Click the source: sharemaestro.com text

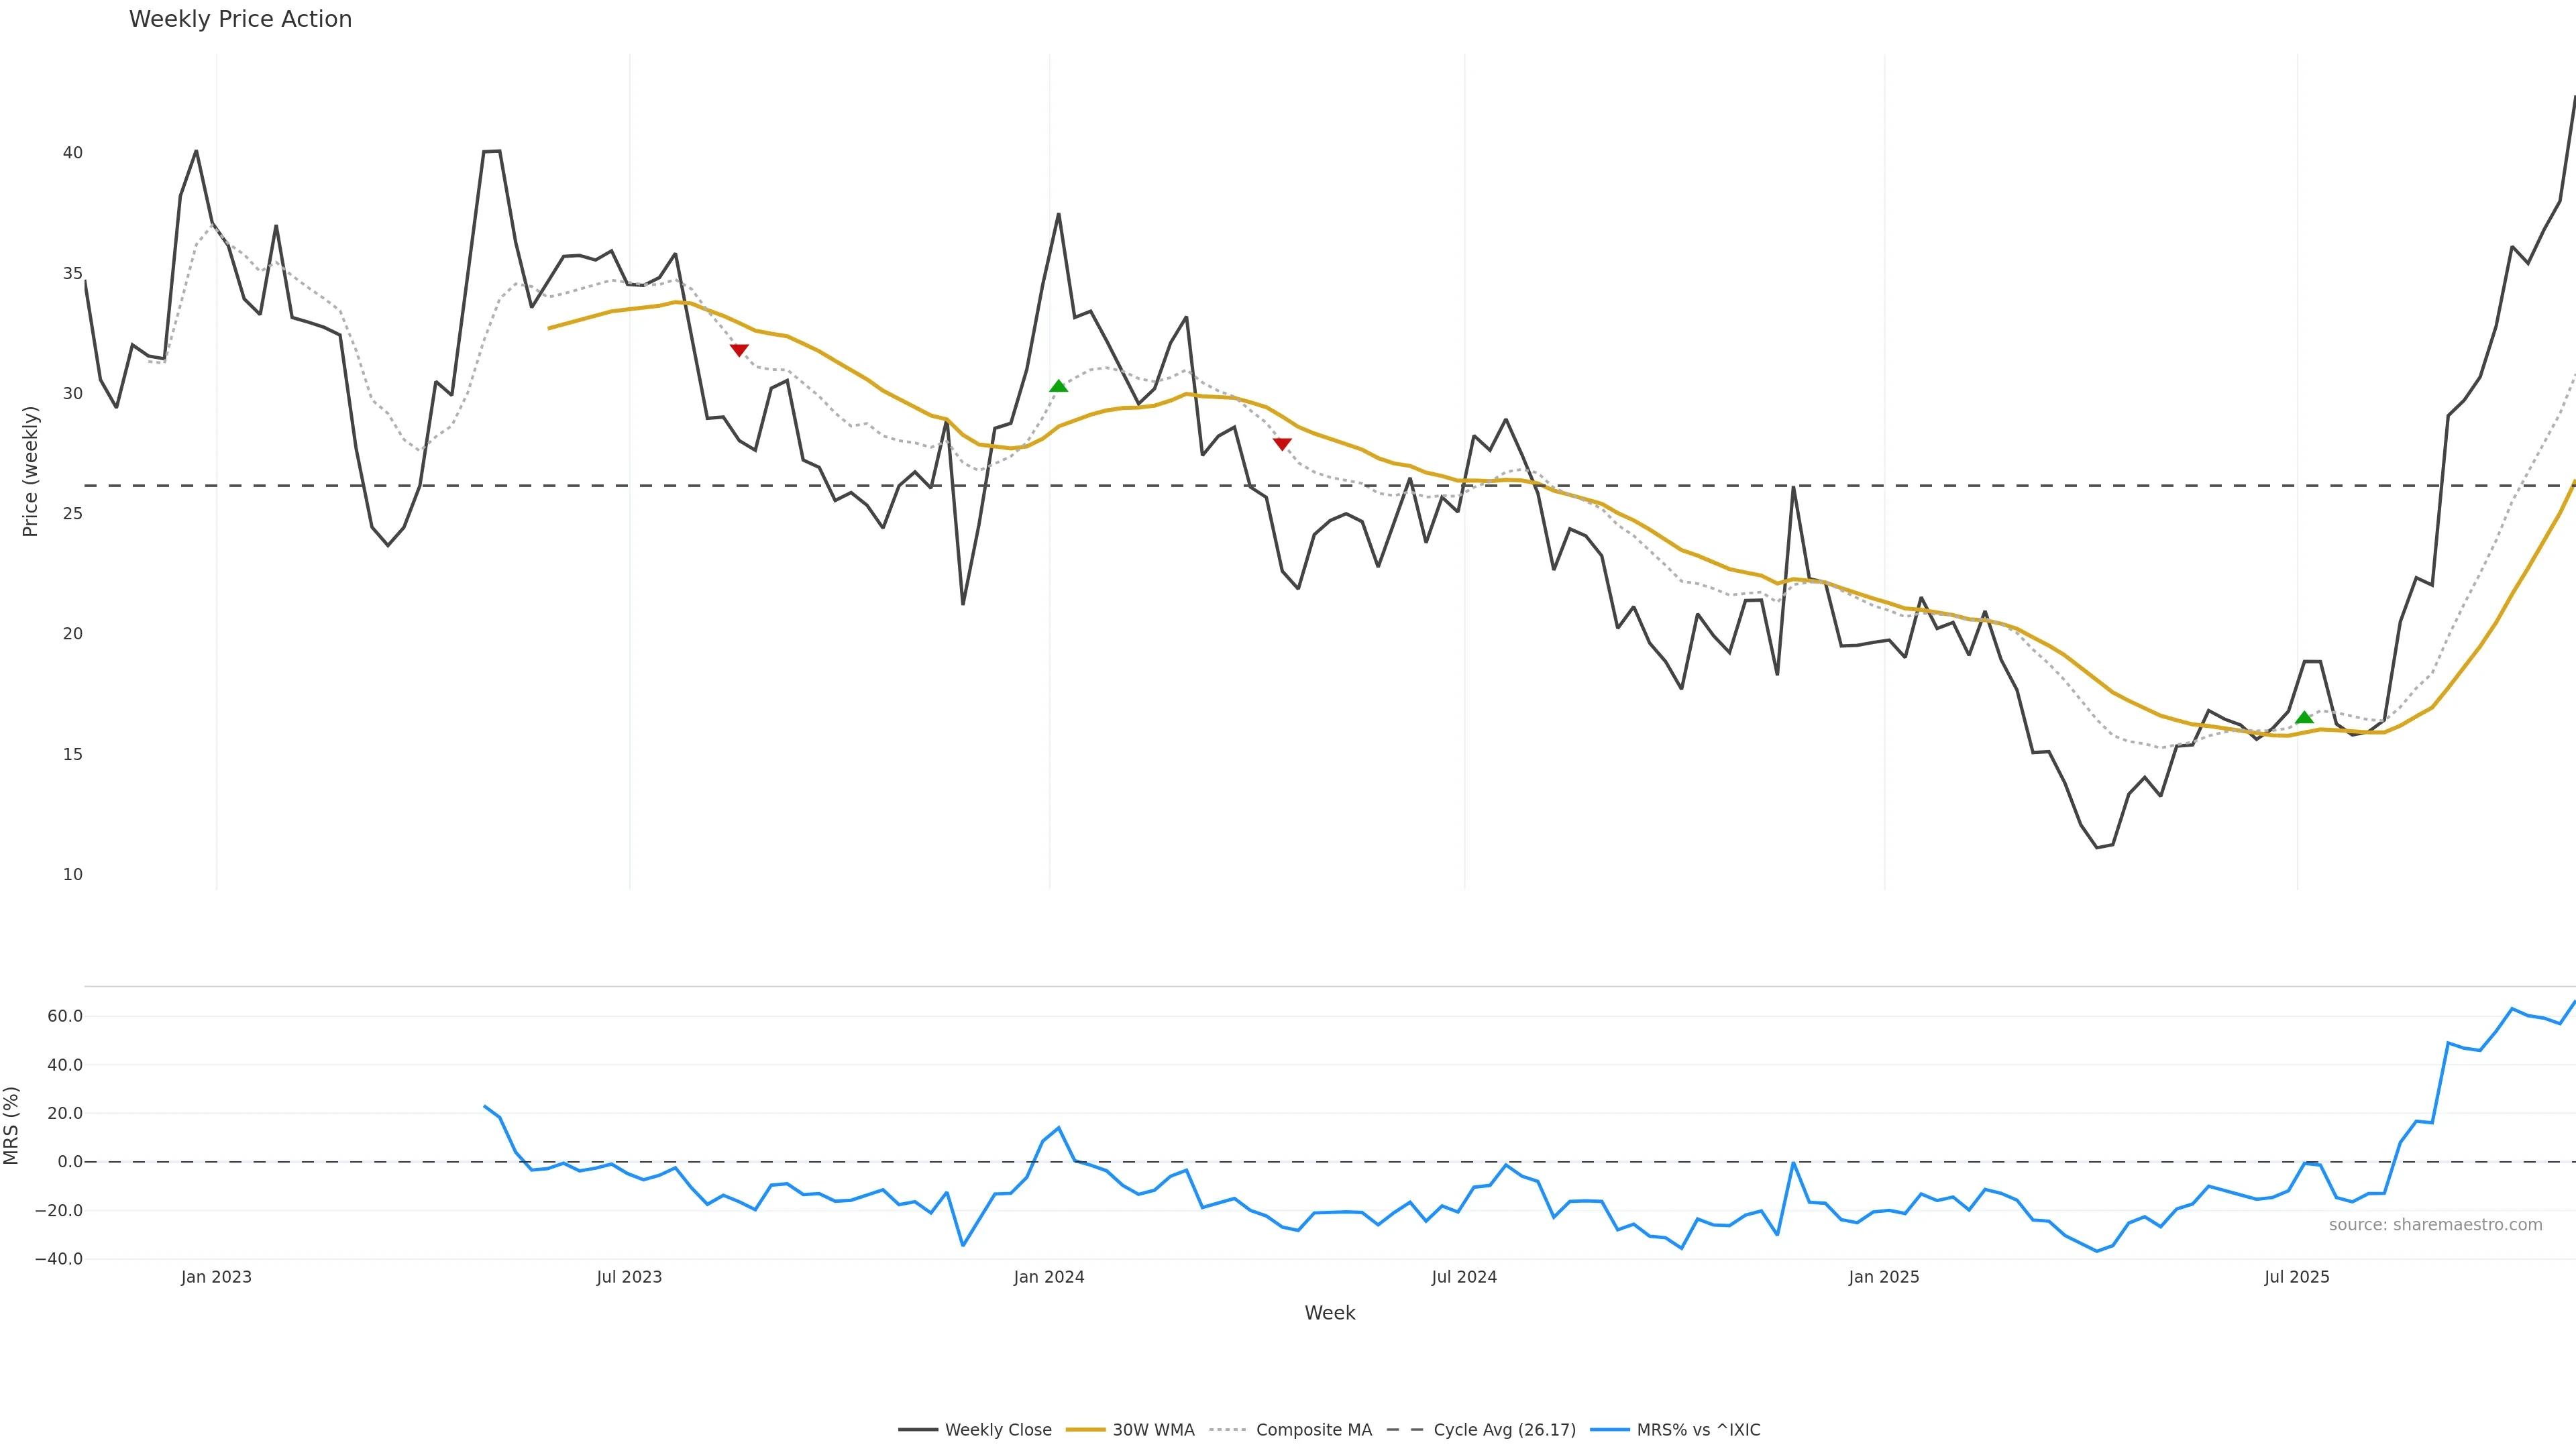2435,1225
